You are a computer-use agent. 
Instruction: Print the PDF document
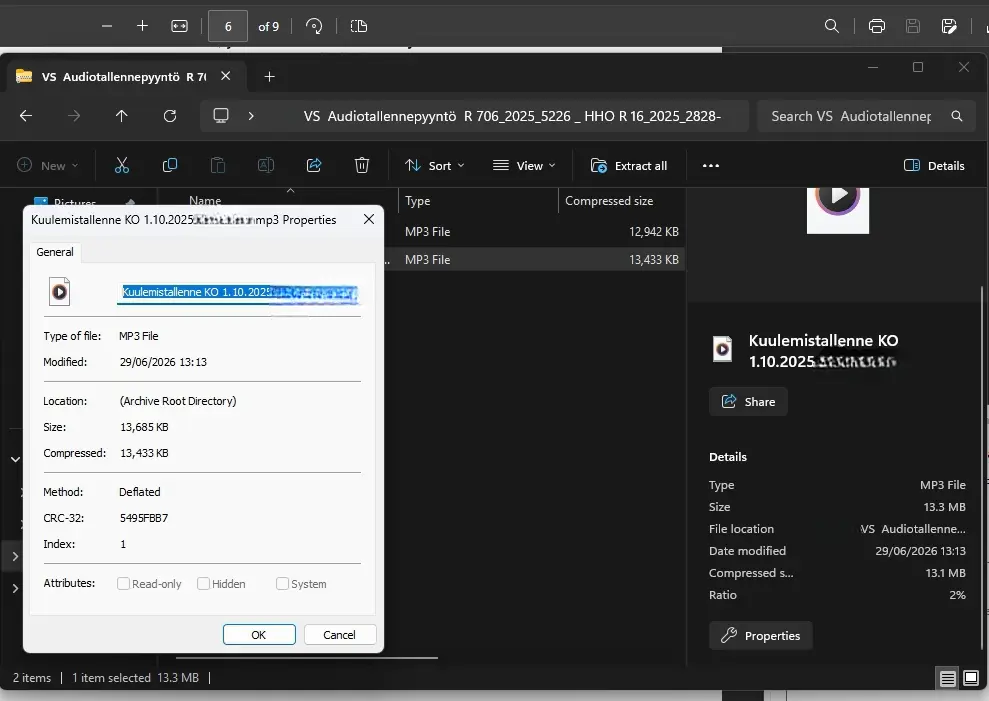point(877,26)
